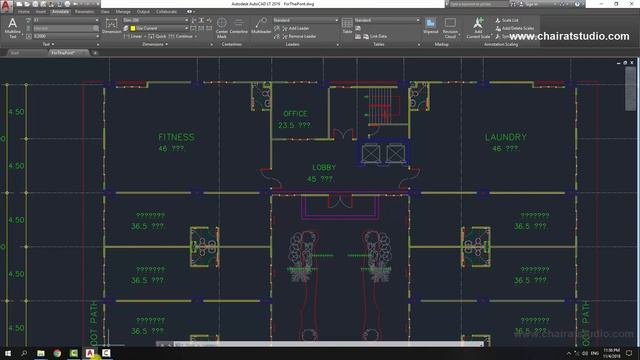Viewport: 640px width, 360px height.
Task: Expand the Continue dimension flyout arrow
Action: tap(196, 36)
